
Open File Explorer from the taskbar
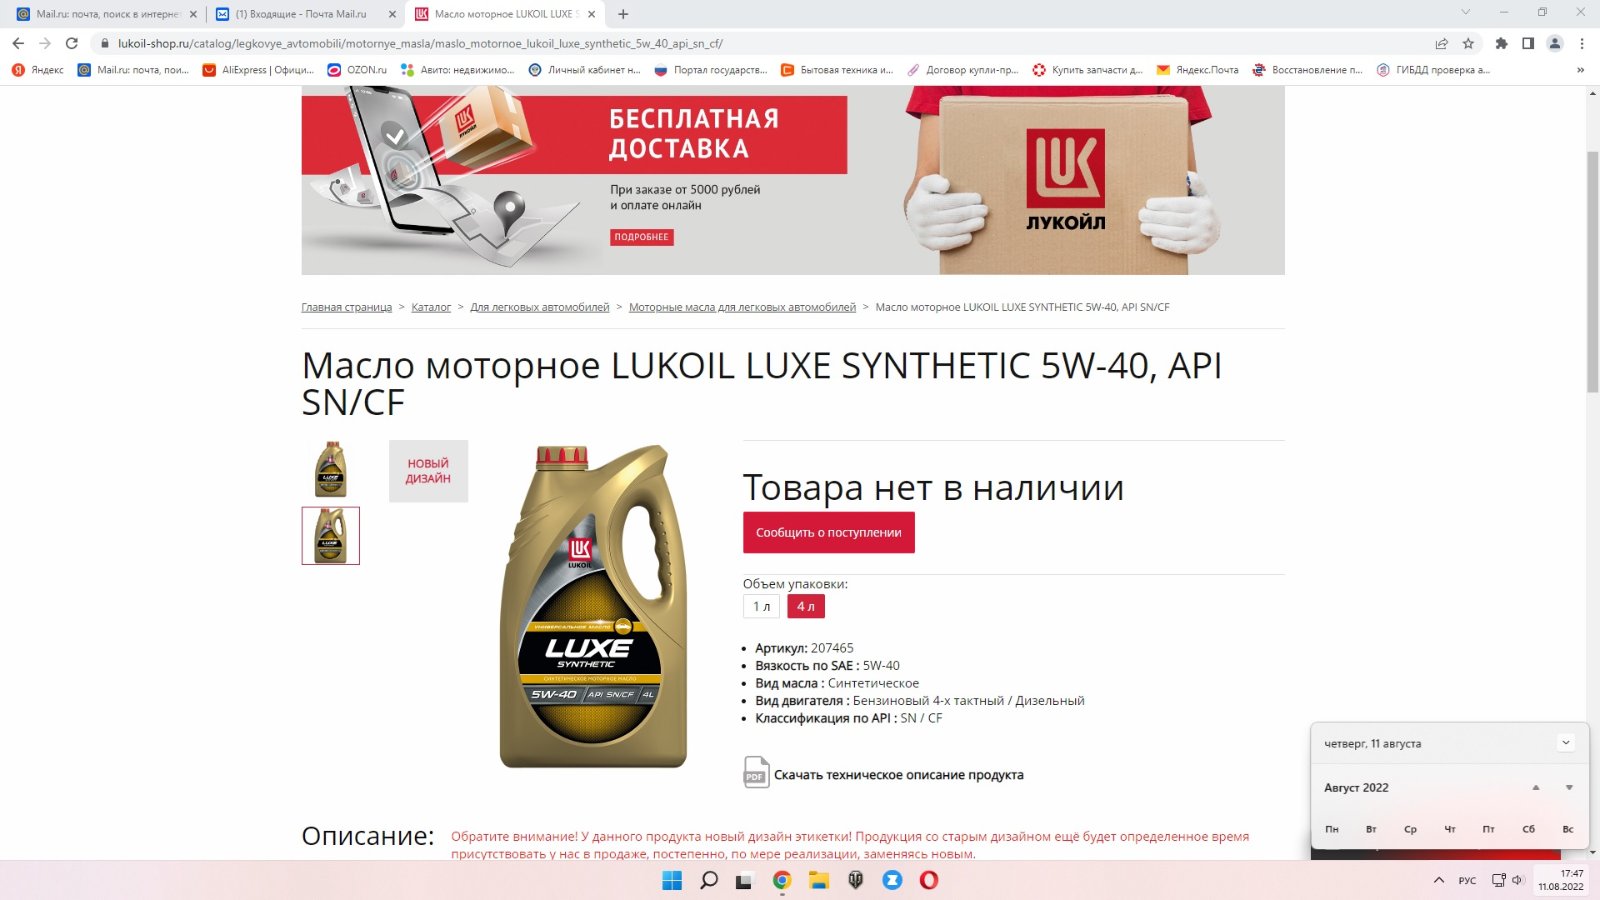click(x=819, y=880)
